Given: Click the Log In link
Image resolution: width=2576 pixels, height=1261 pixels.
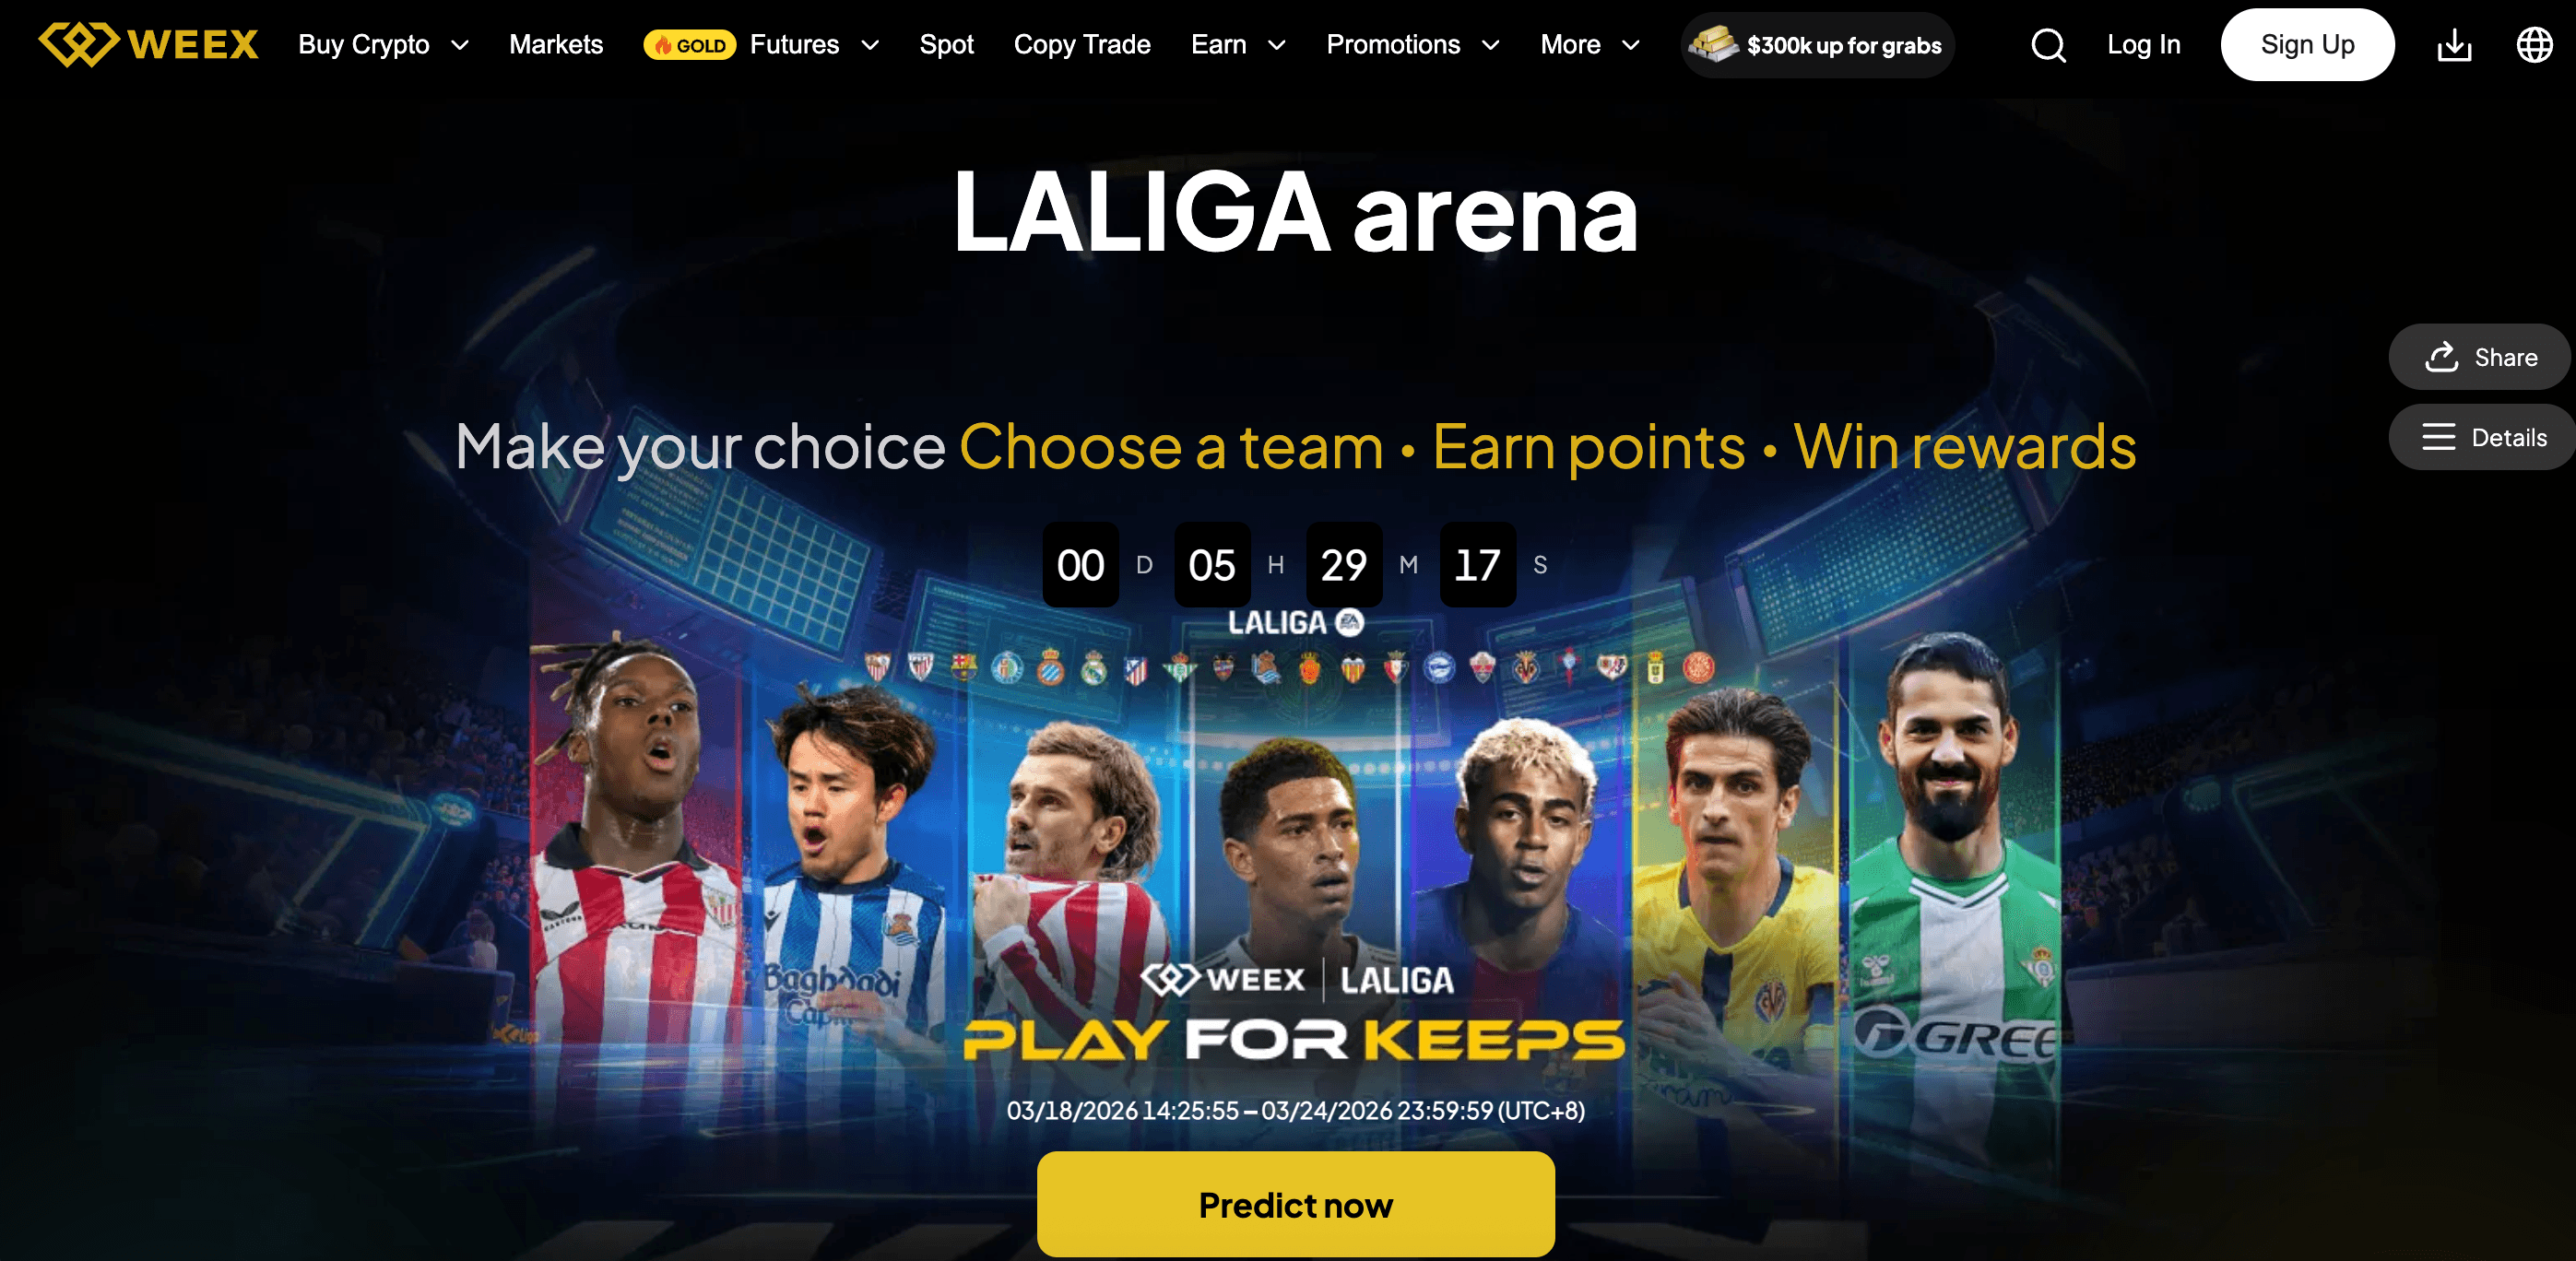Looking at the screenshot, I should [x=2143, y=45].
